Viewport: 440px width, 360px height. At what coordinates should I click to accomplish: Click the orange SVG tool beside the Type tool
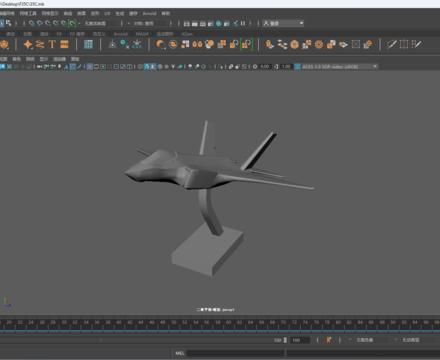64,44
